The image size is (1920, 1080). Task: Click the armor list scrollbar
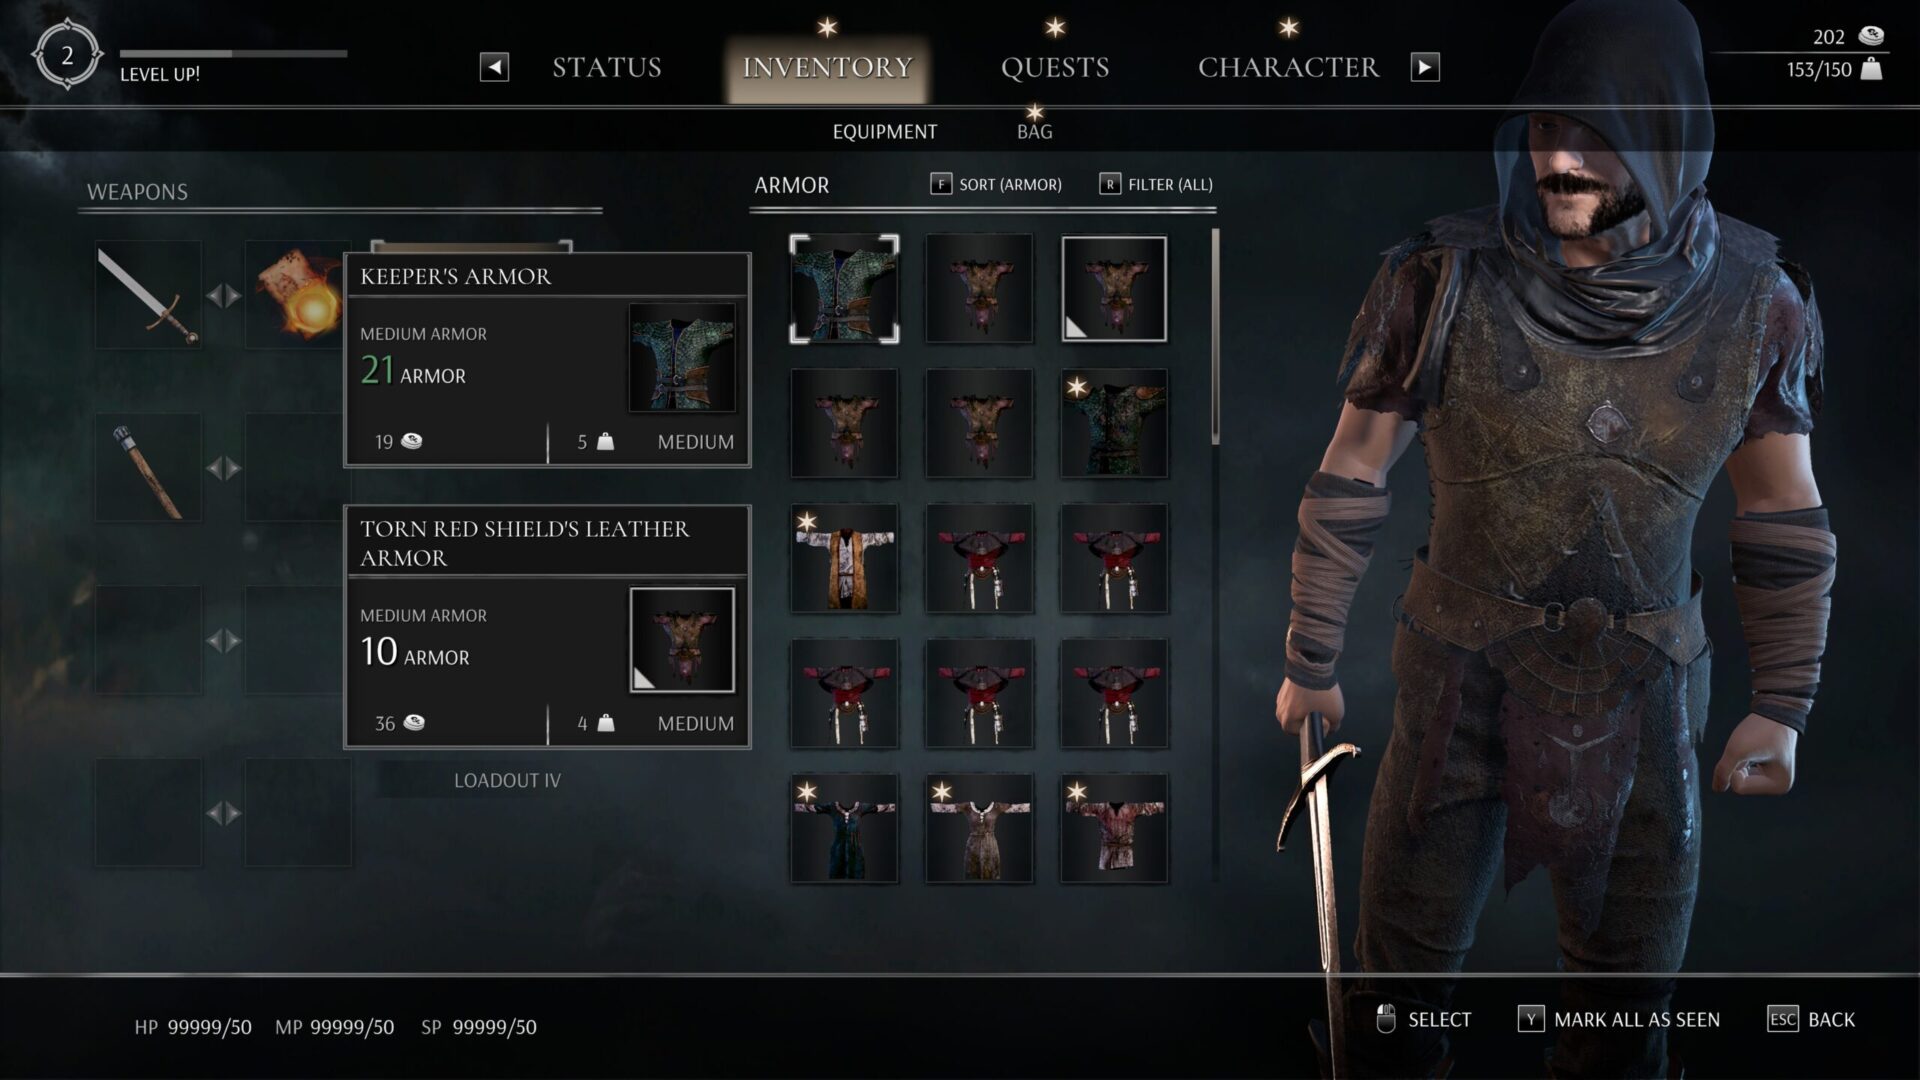click(x=1216, y=337)
